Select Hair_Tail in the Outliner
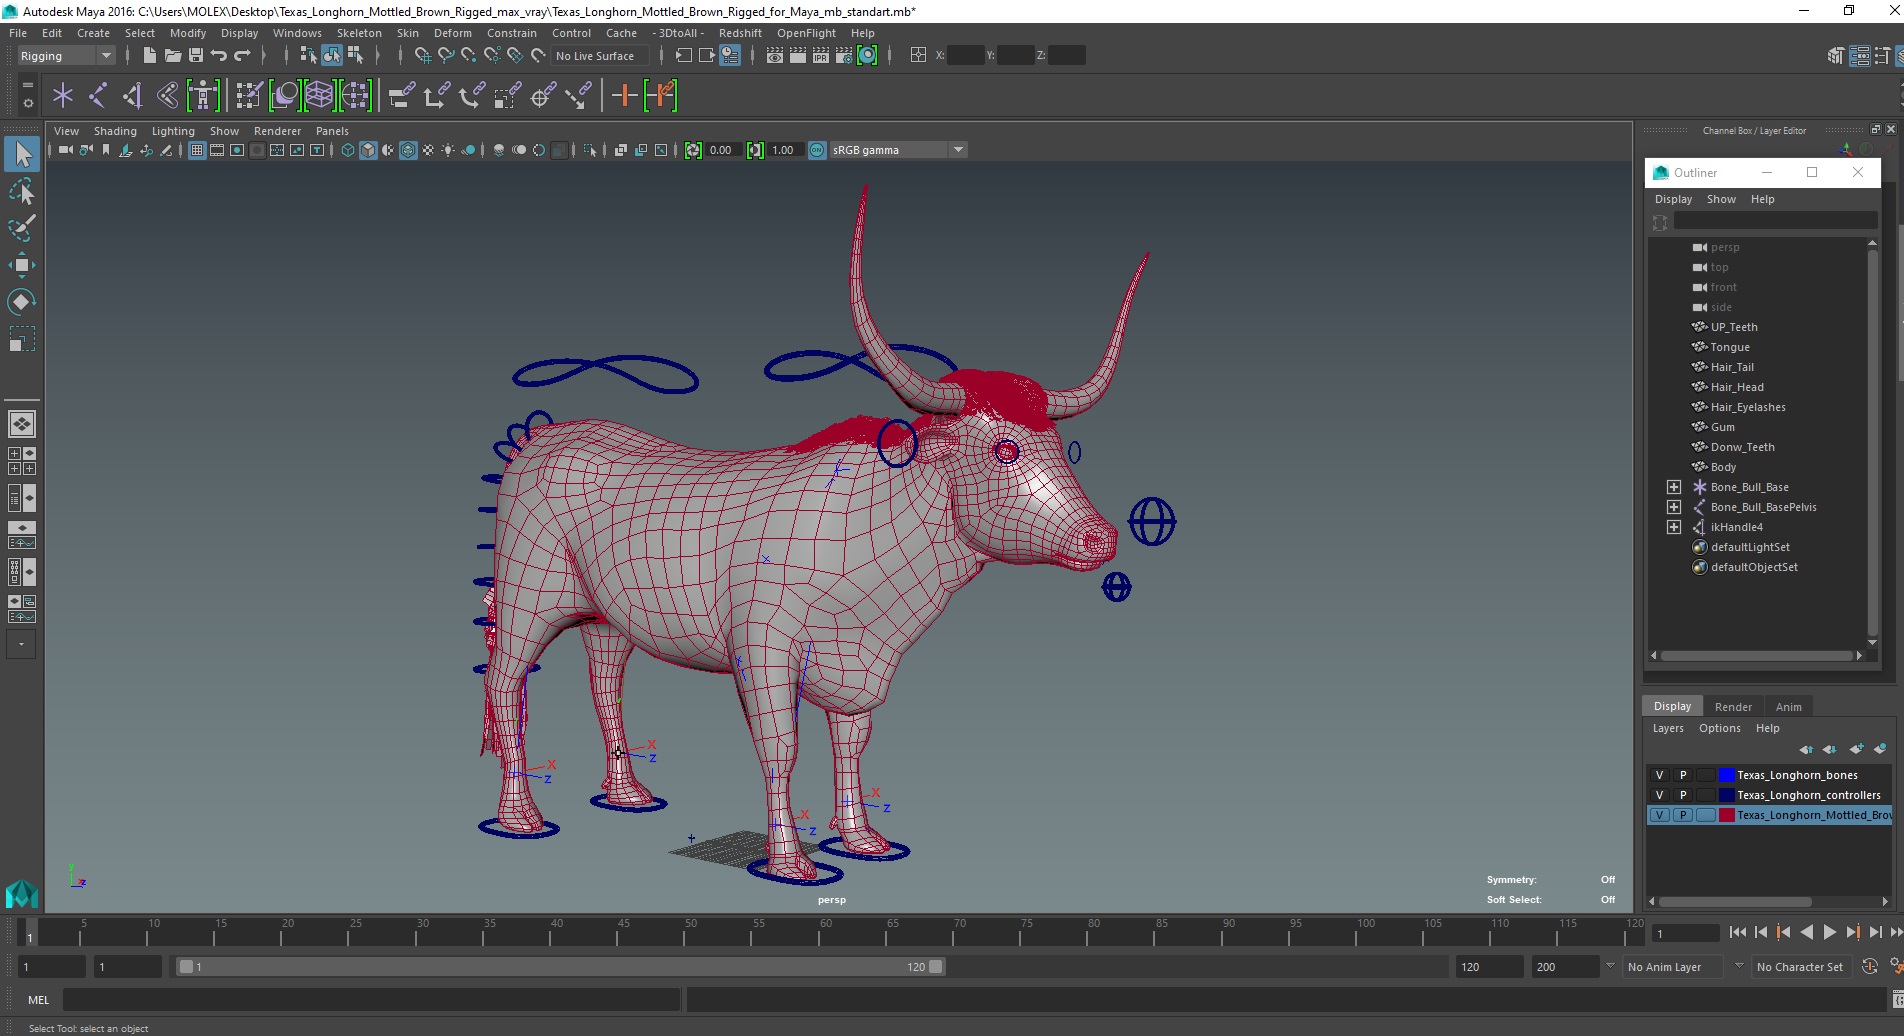This screenshot has height=1036, width=1904. [1731, 367]
